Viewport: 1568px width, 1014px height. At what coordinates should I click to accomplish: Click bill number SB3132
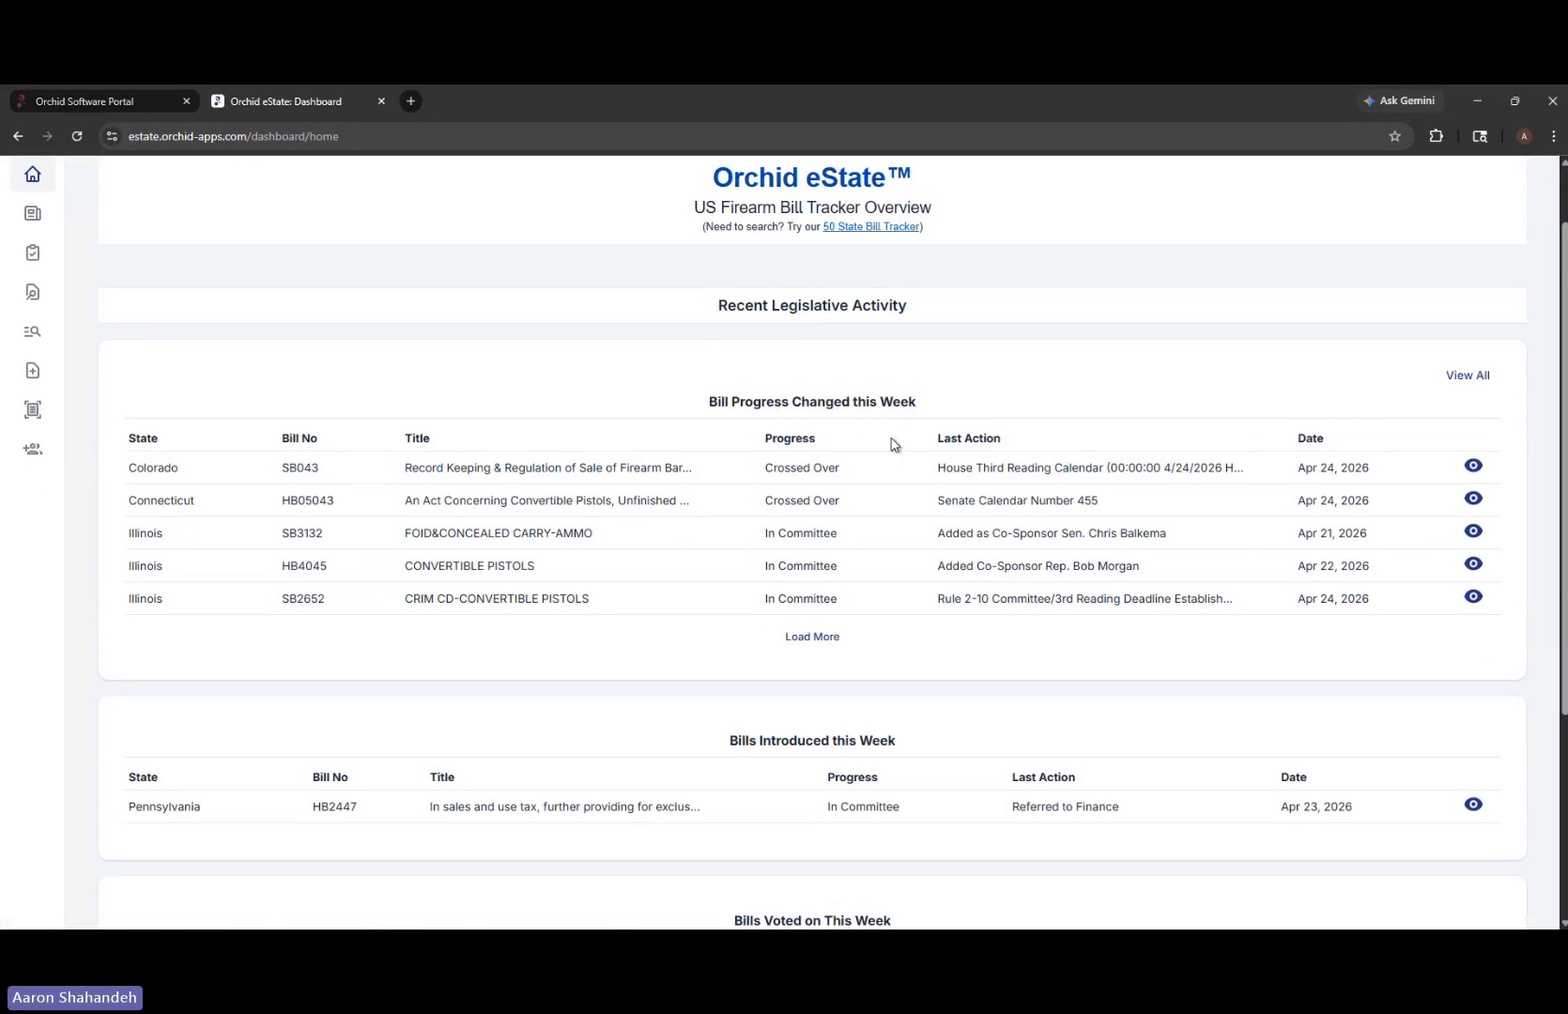click(x=302, y=534)
